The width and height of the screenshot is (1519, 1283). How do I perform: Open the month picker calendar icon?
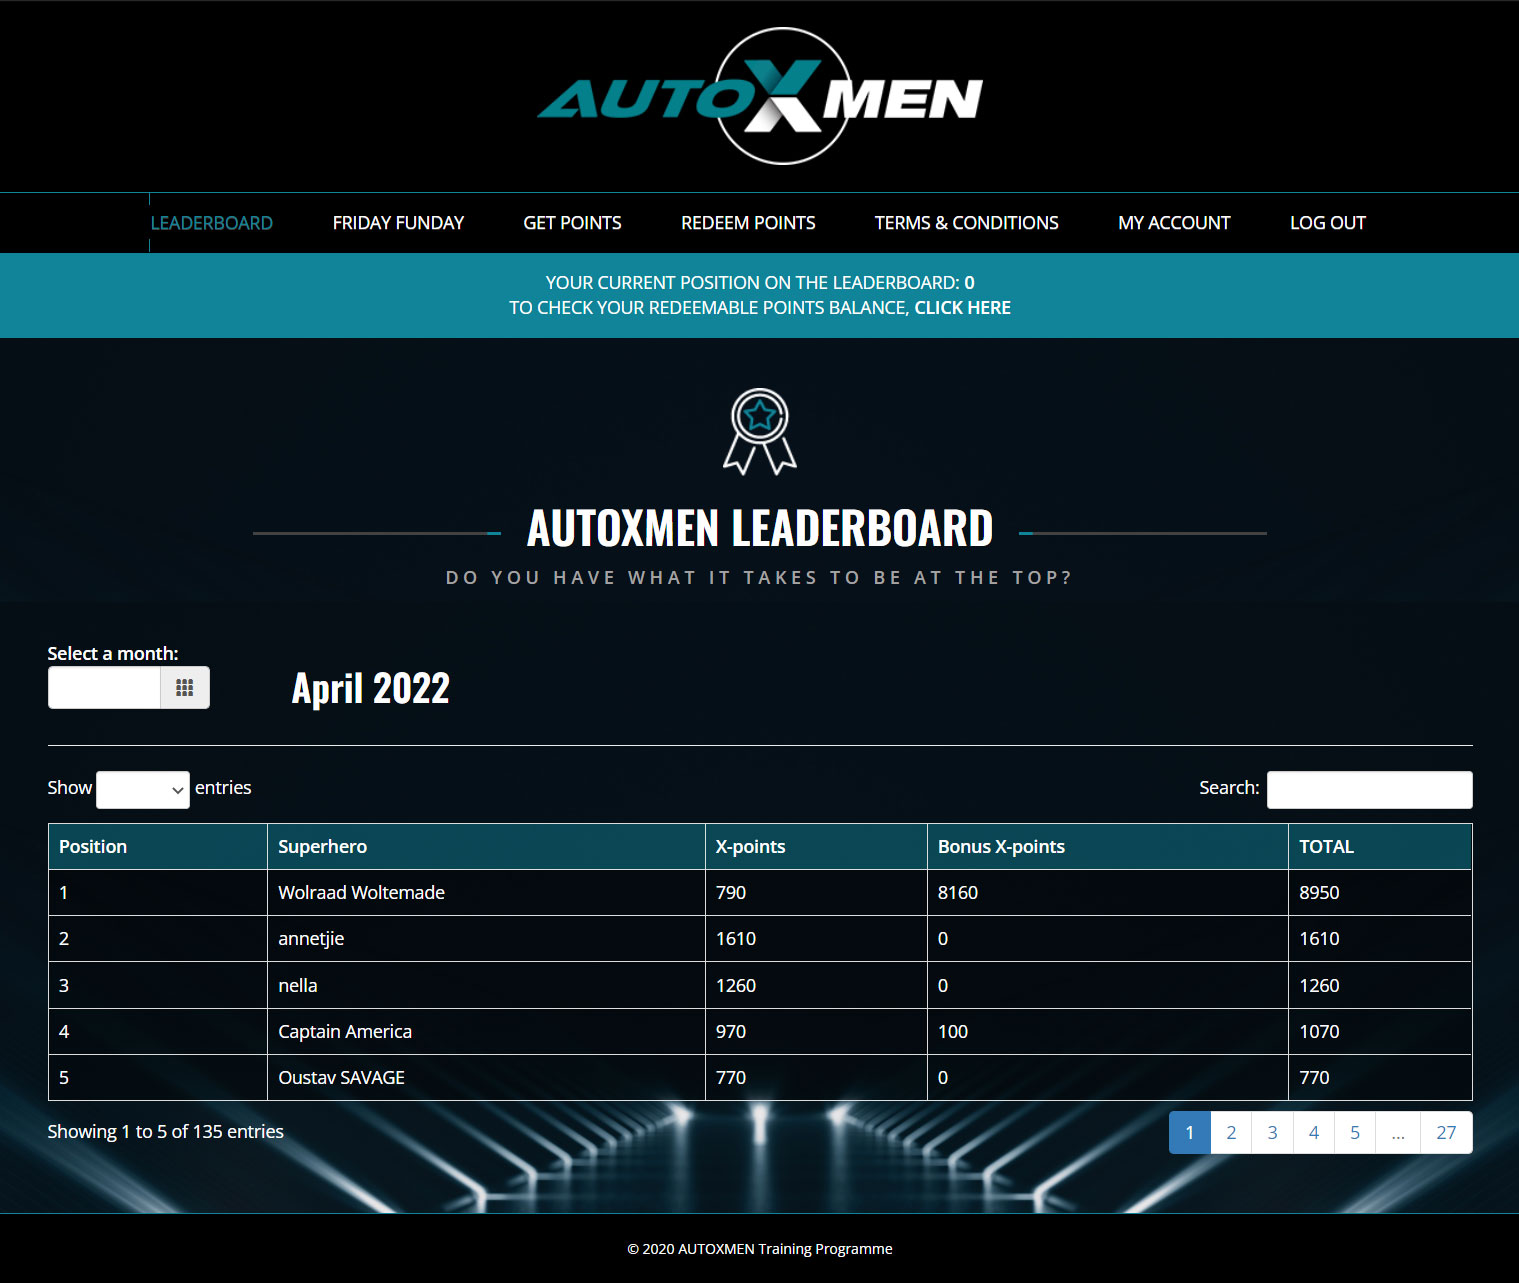185,688
